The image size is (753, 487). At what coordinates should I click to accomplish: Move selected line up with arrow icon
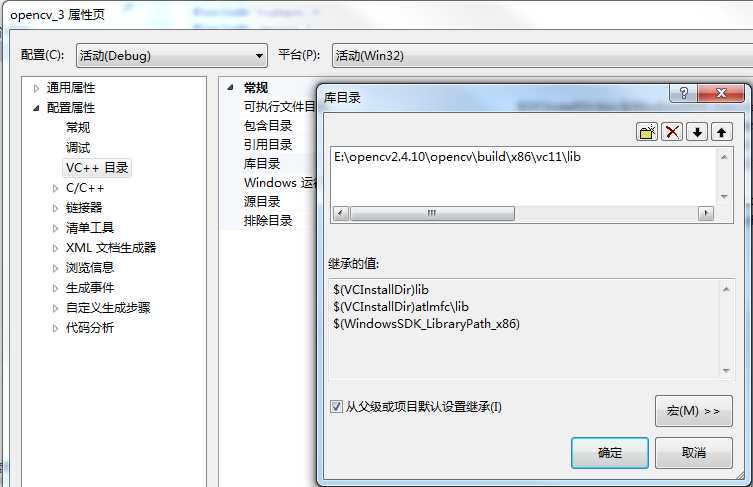click(x=721, y=132)
